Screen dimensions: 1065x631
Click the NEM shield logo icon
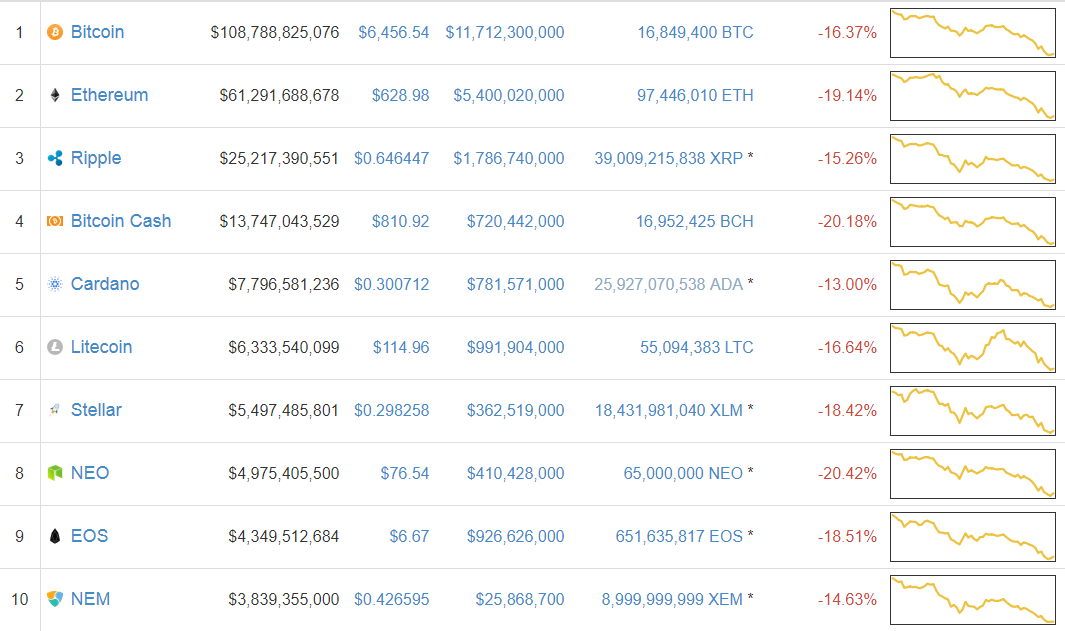point(55,599)
